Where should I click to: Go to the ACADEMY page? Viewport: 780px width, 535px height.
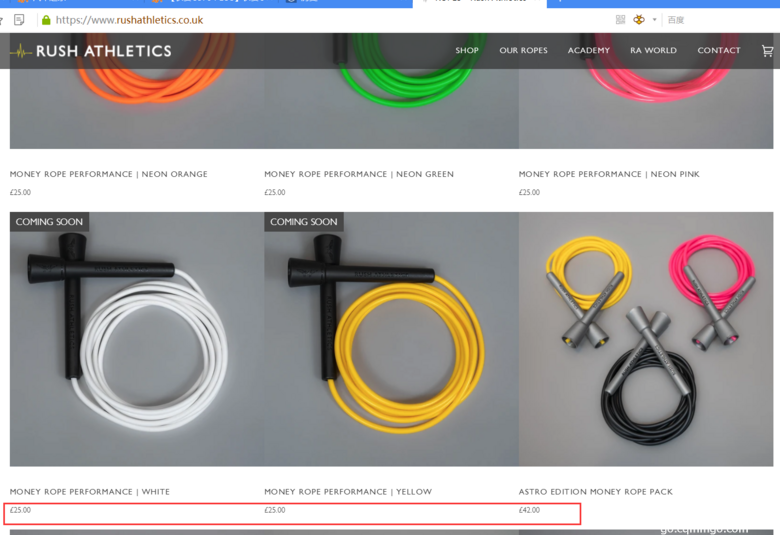[x=588, y=50]
